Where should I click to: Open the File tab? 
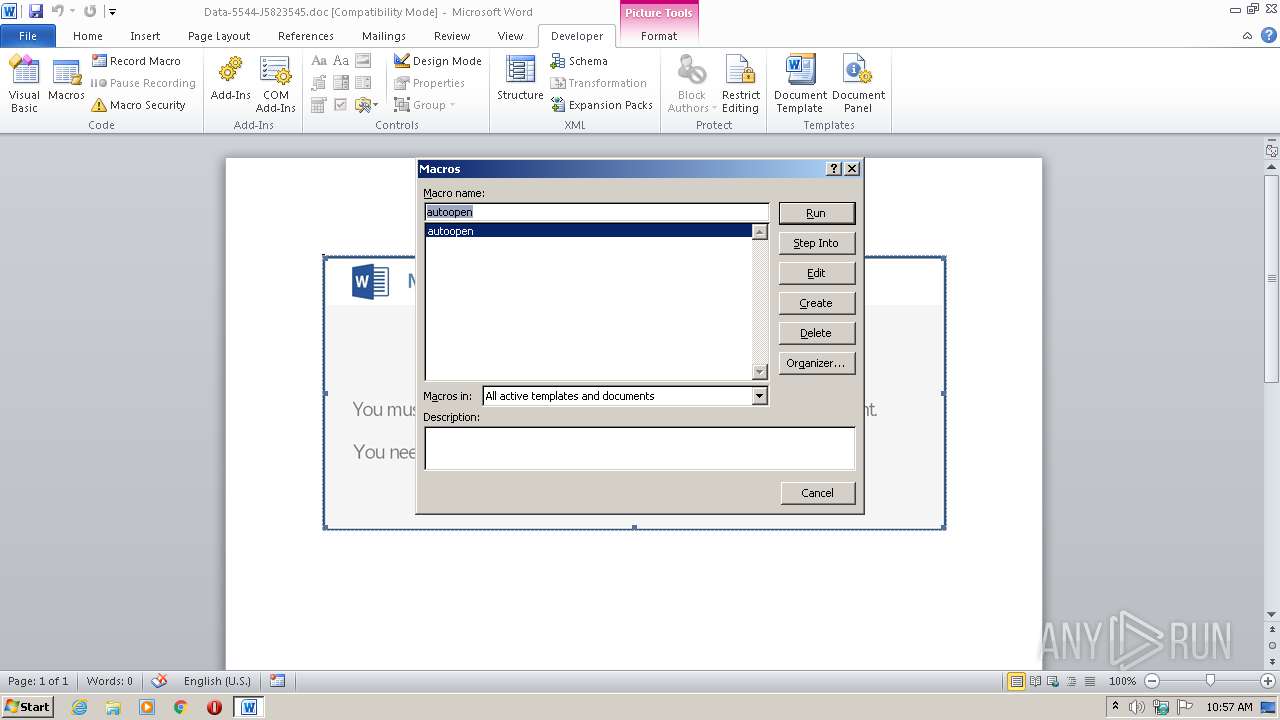click(x=27, y=35)
